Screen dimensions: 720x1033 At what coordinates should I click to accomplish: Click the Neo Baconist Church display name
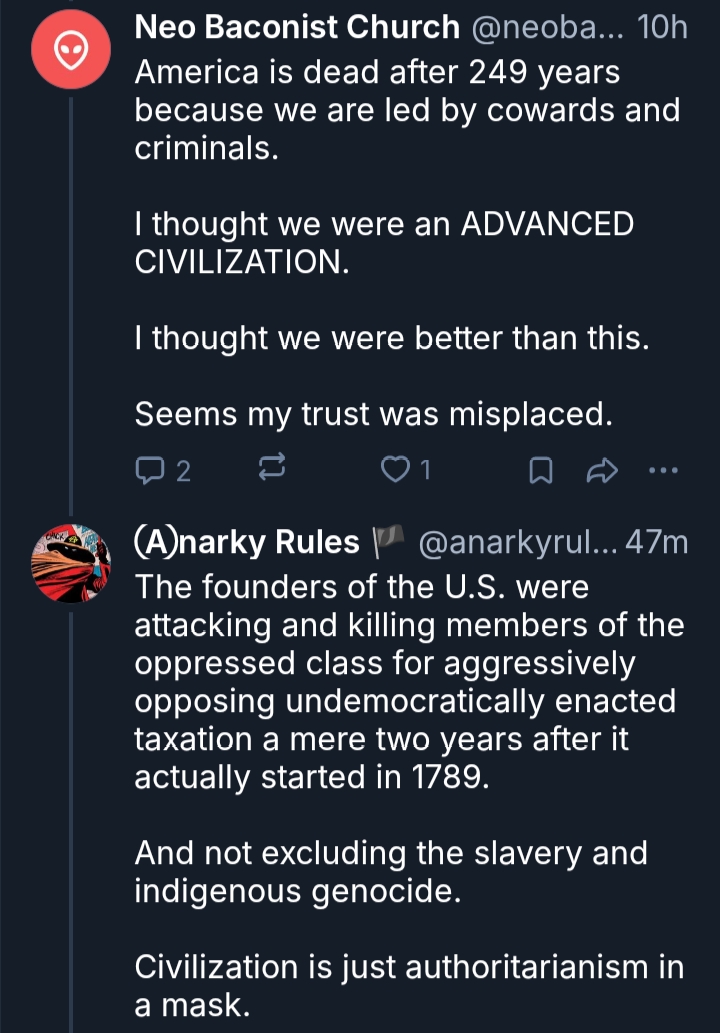pyautogui.click(x=297, y=28)
